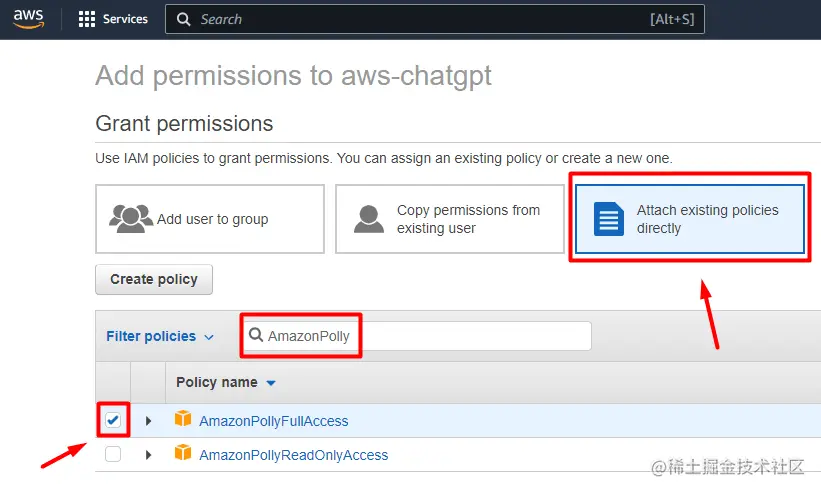Open the Services grid menu
This screenshot has width=821, height=493.
pyautogui.click(x=86, y=19)
